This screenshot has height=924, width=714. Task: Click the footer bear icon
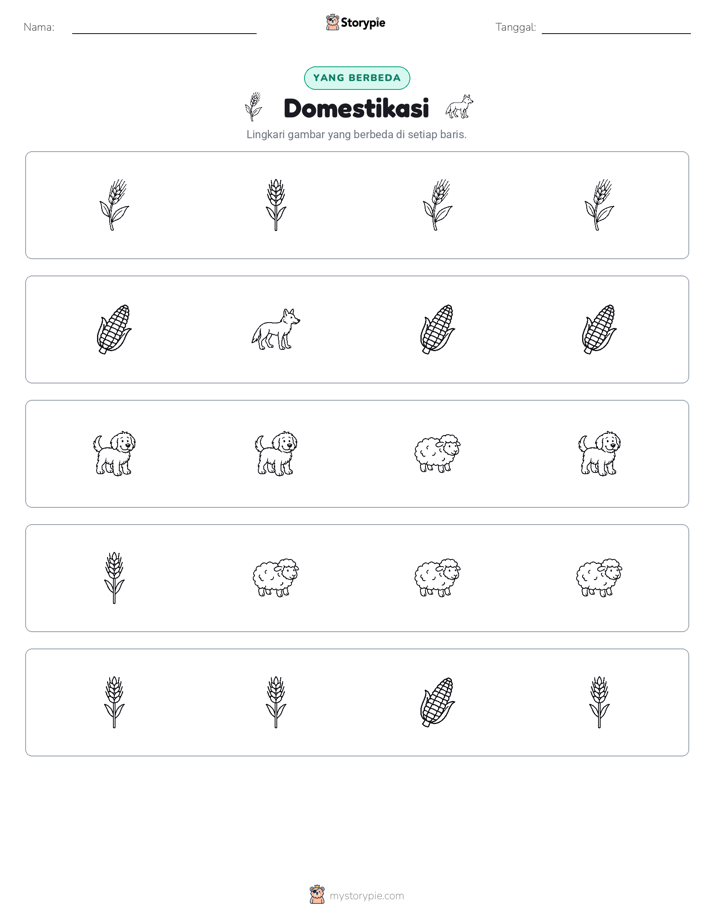(x=317, y=895)
